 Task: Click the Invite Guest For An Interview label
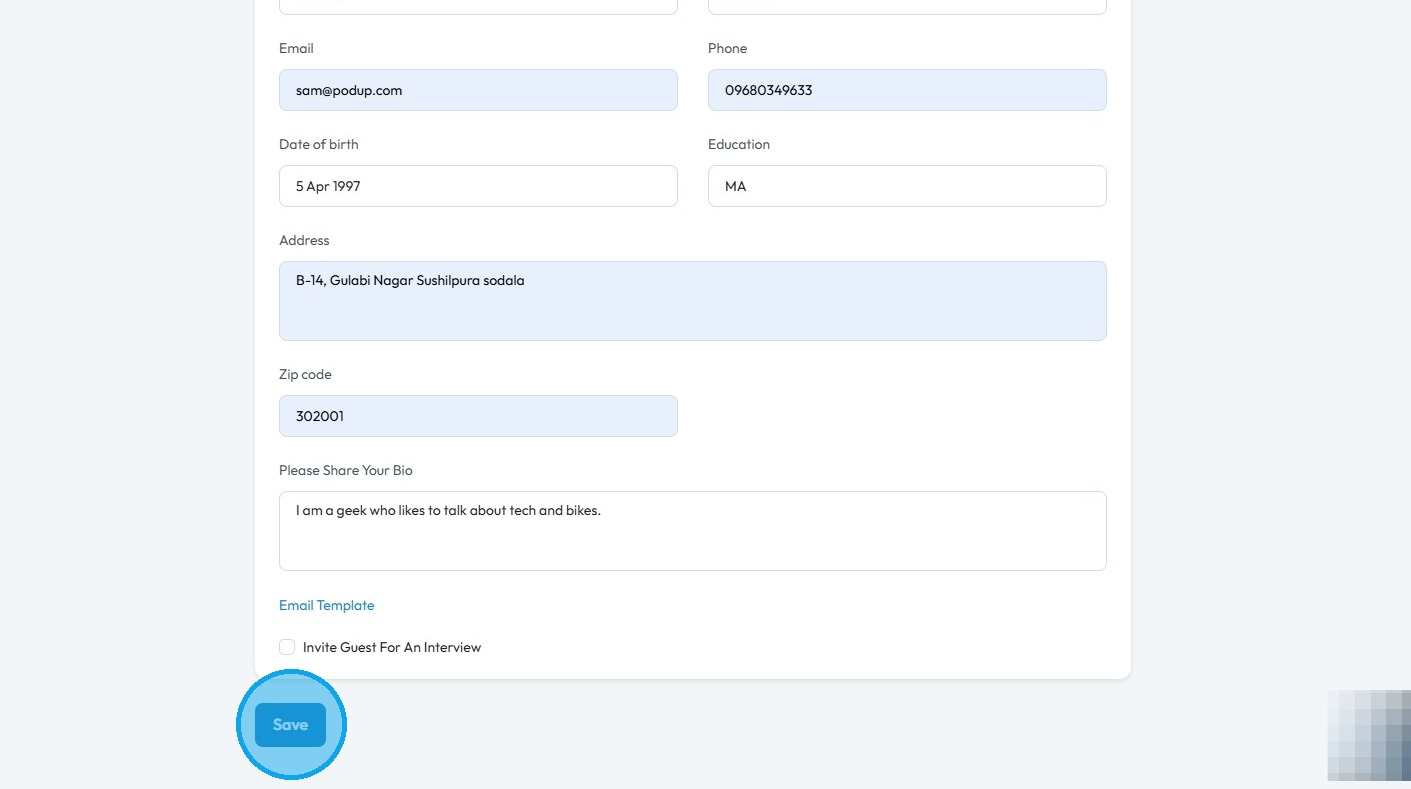tap(392, 647)
